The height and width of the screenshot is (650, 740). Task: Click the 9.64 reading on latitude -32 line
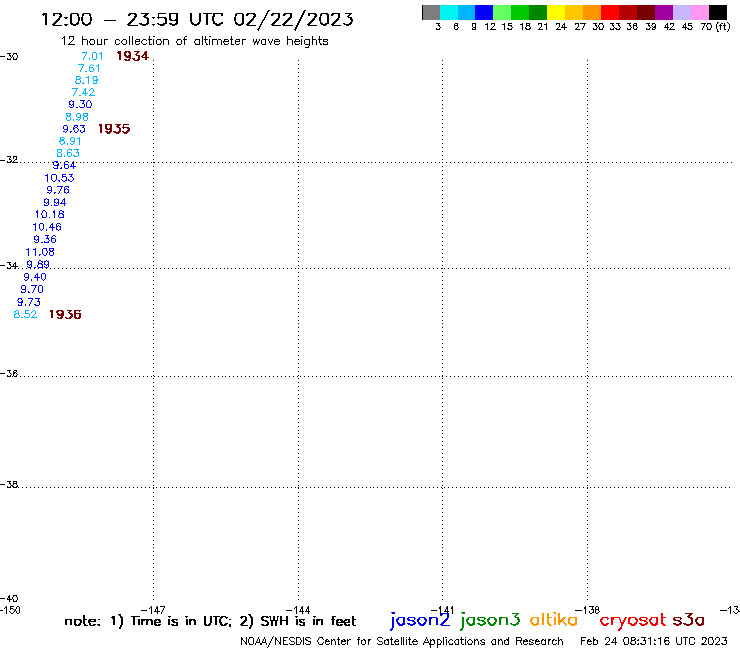(64, 166)
